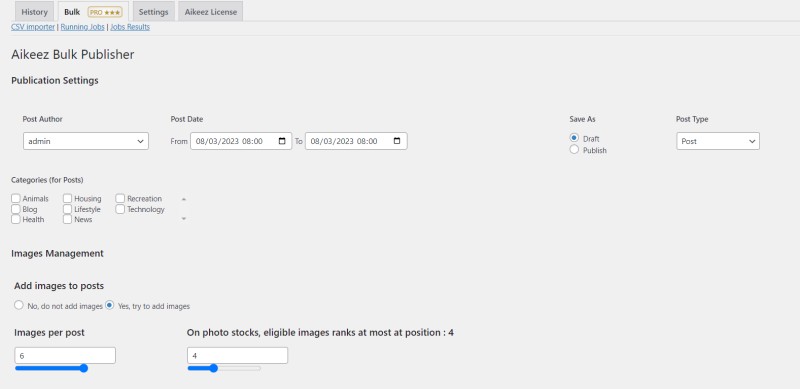The image size is (800, 389).
Task: Expand the Post Type dropdown
Action: coord(718,141)
